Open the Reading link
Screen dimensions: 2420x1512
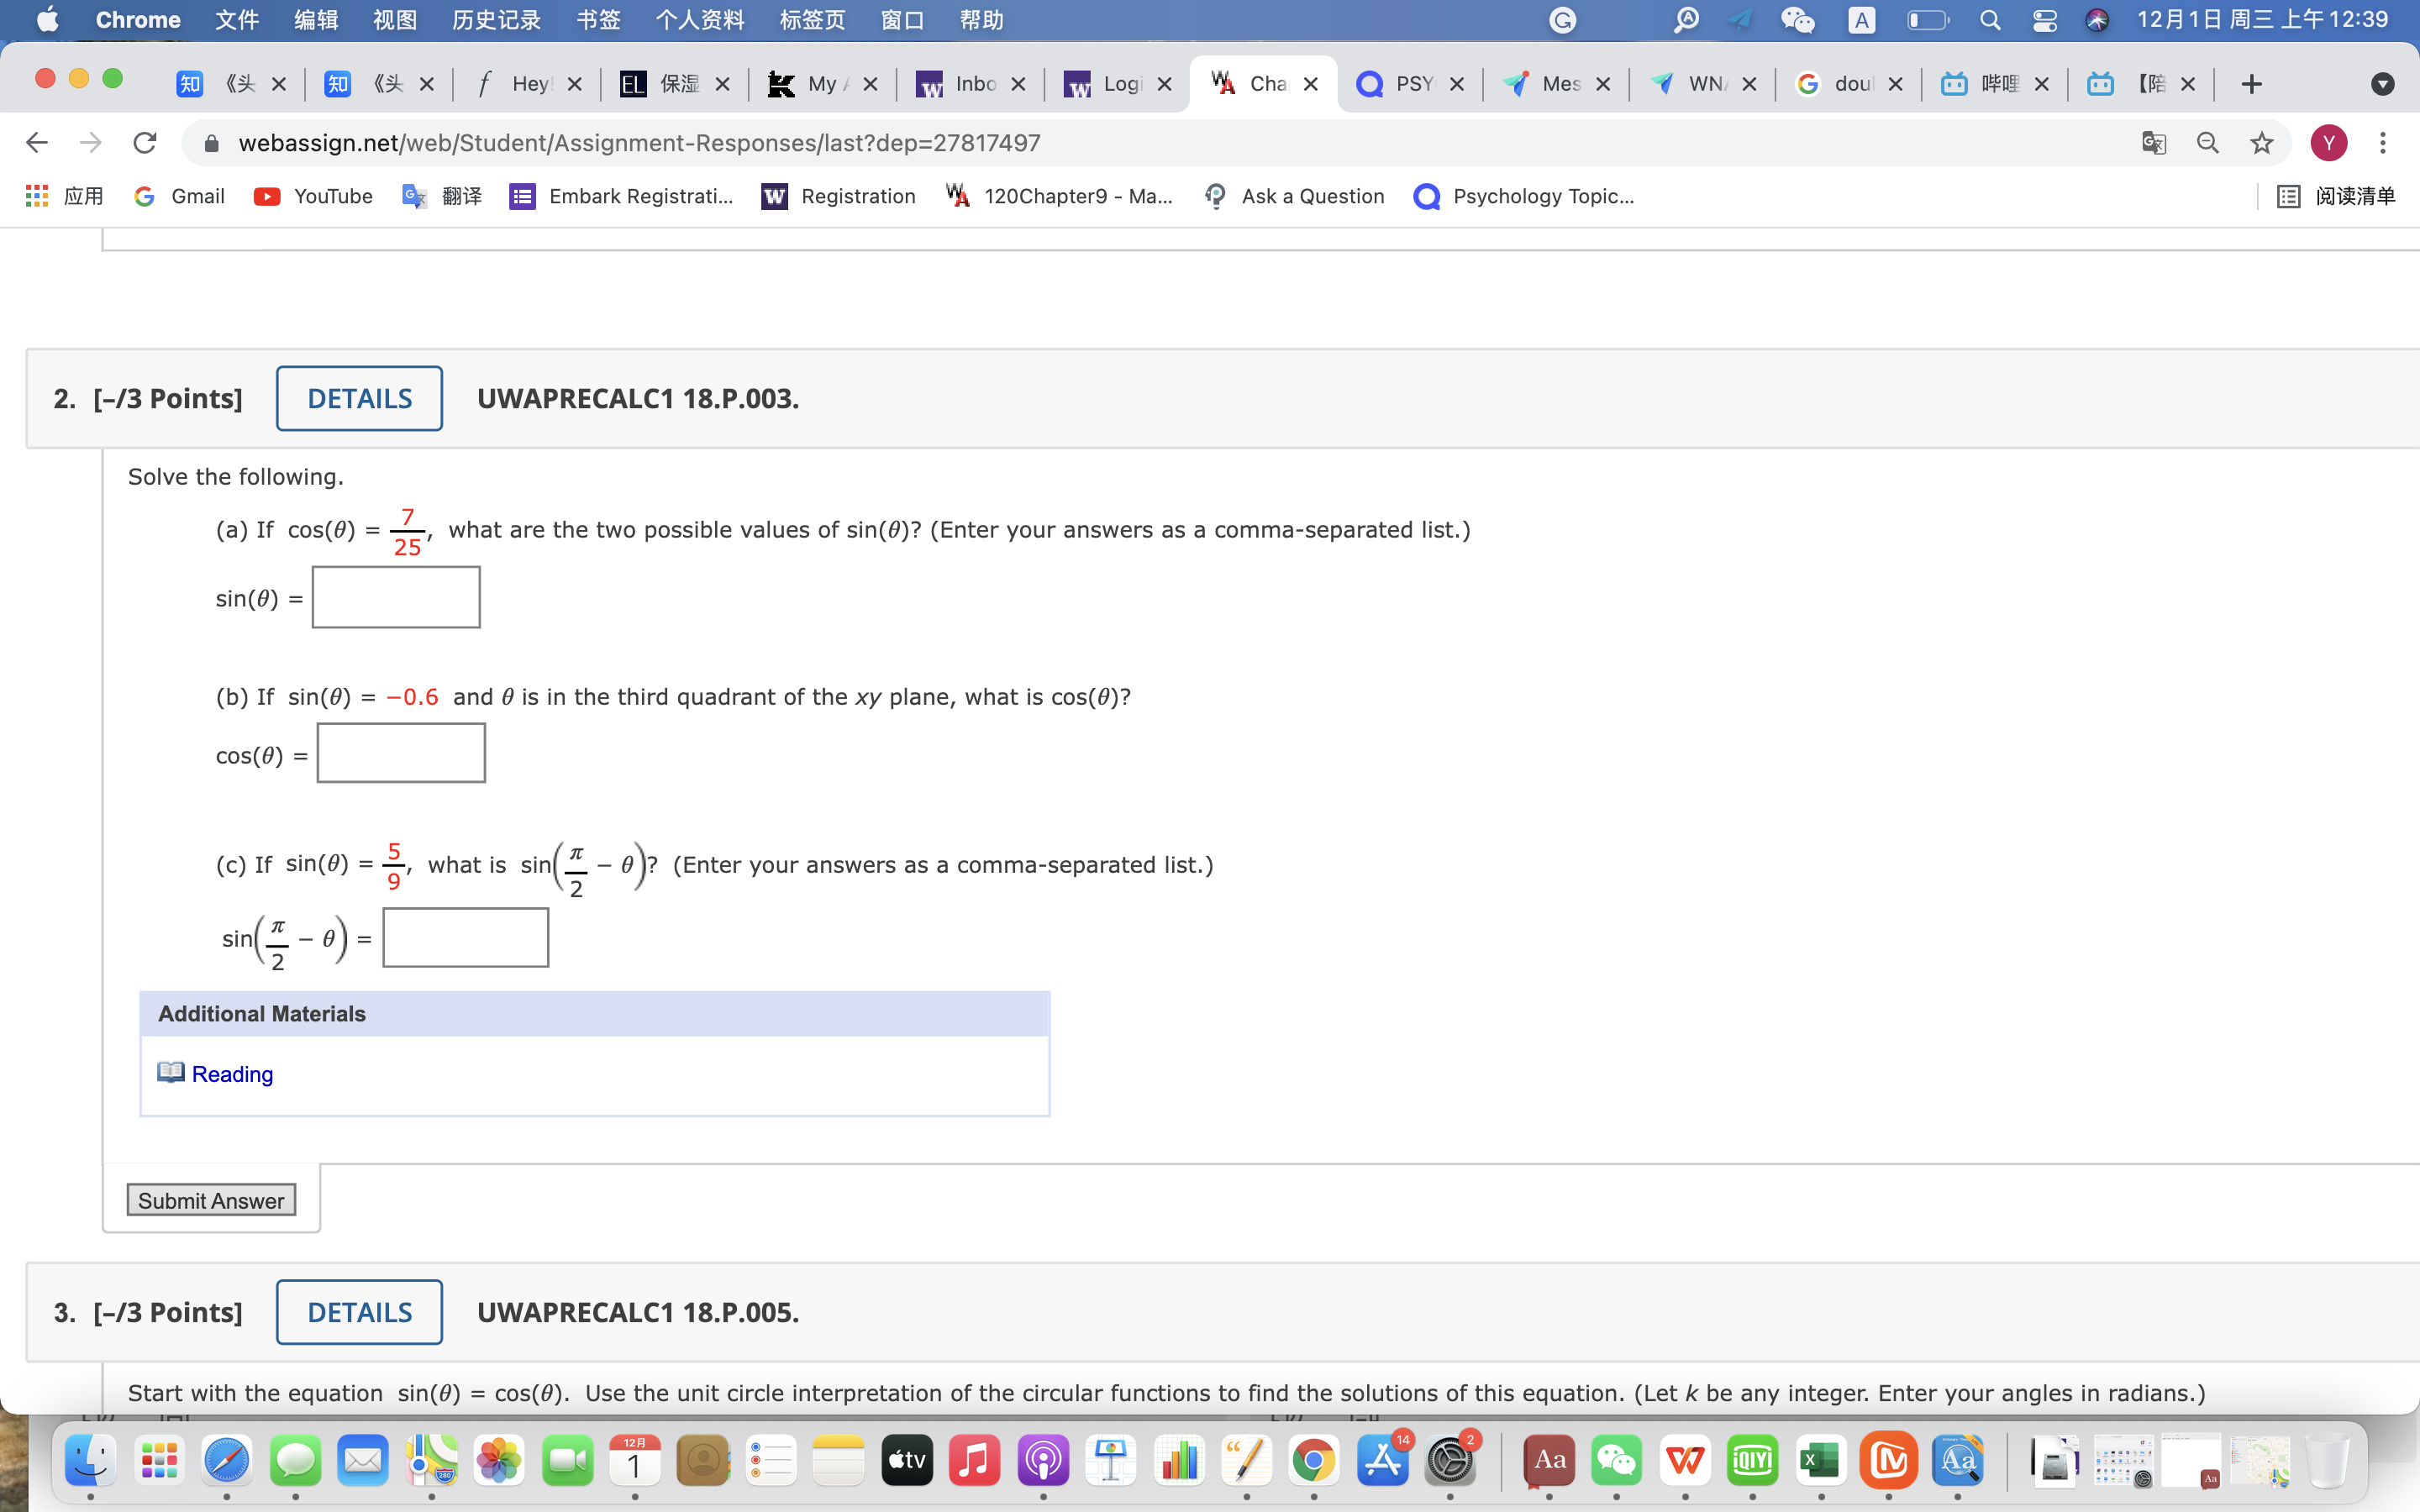point(232,1074)
